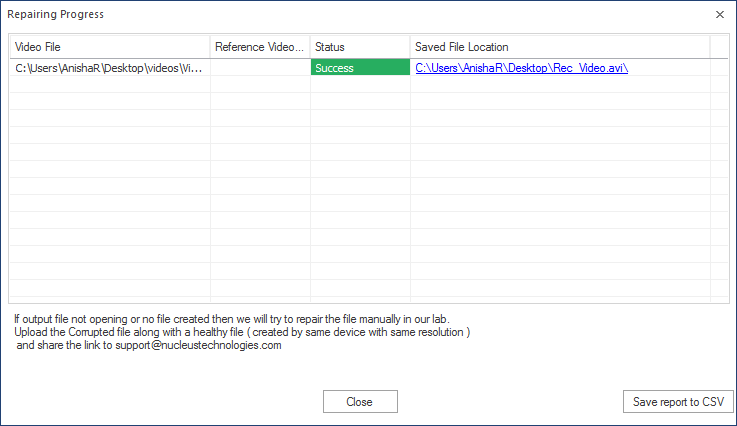Click the empty second row in Video File column
The image size is (737, 426).
coord(110,84)
